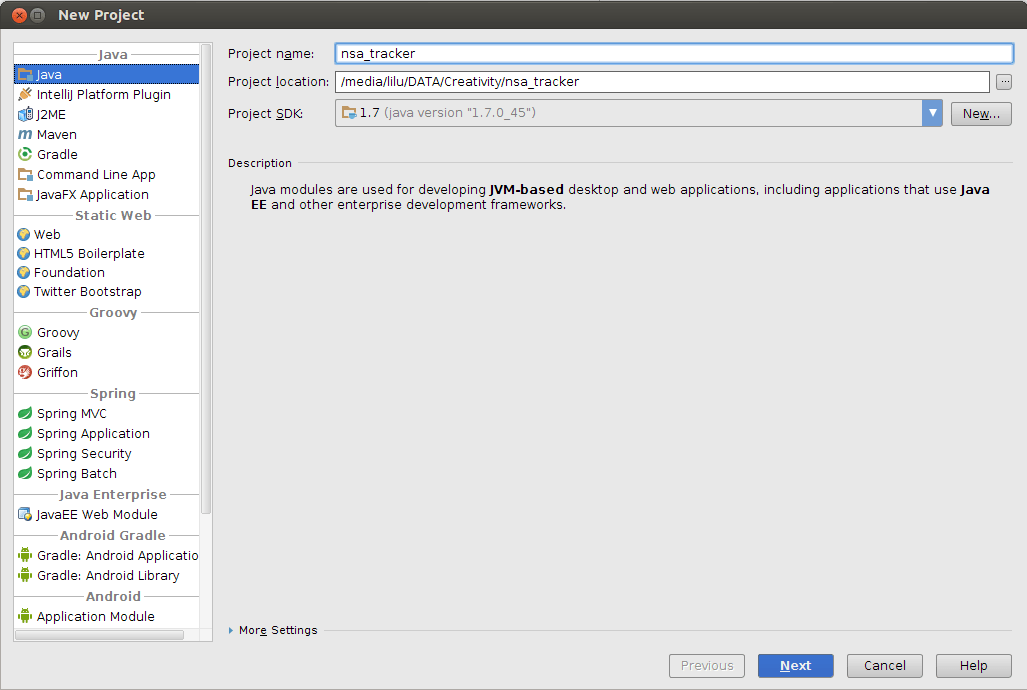
Task: Select the "Griffon" list entry text
Action: point(57,372)
